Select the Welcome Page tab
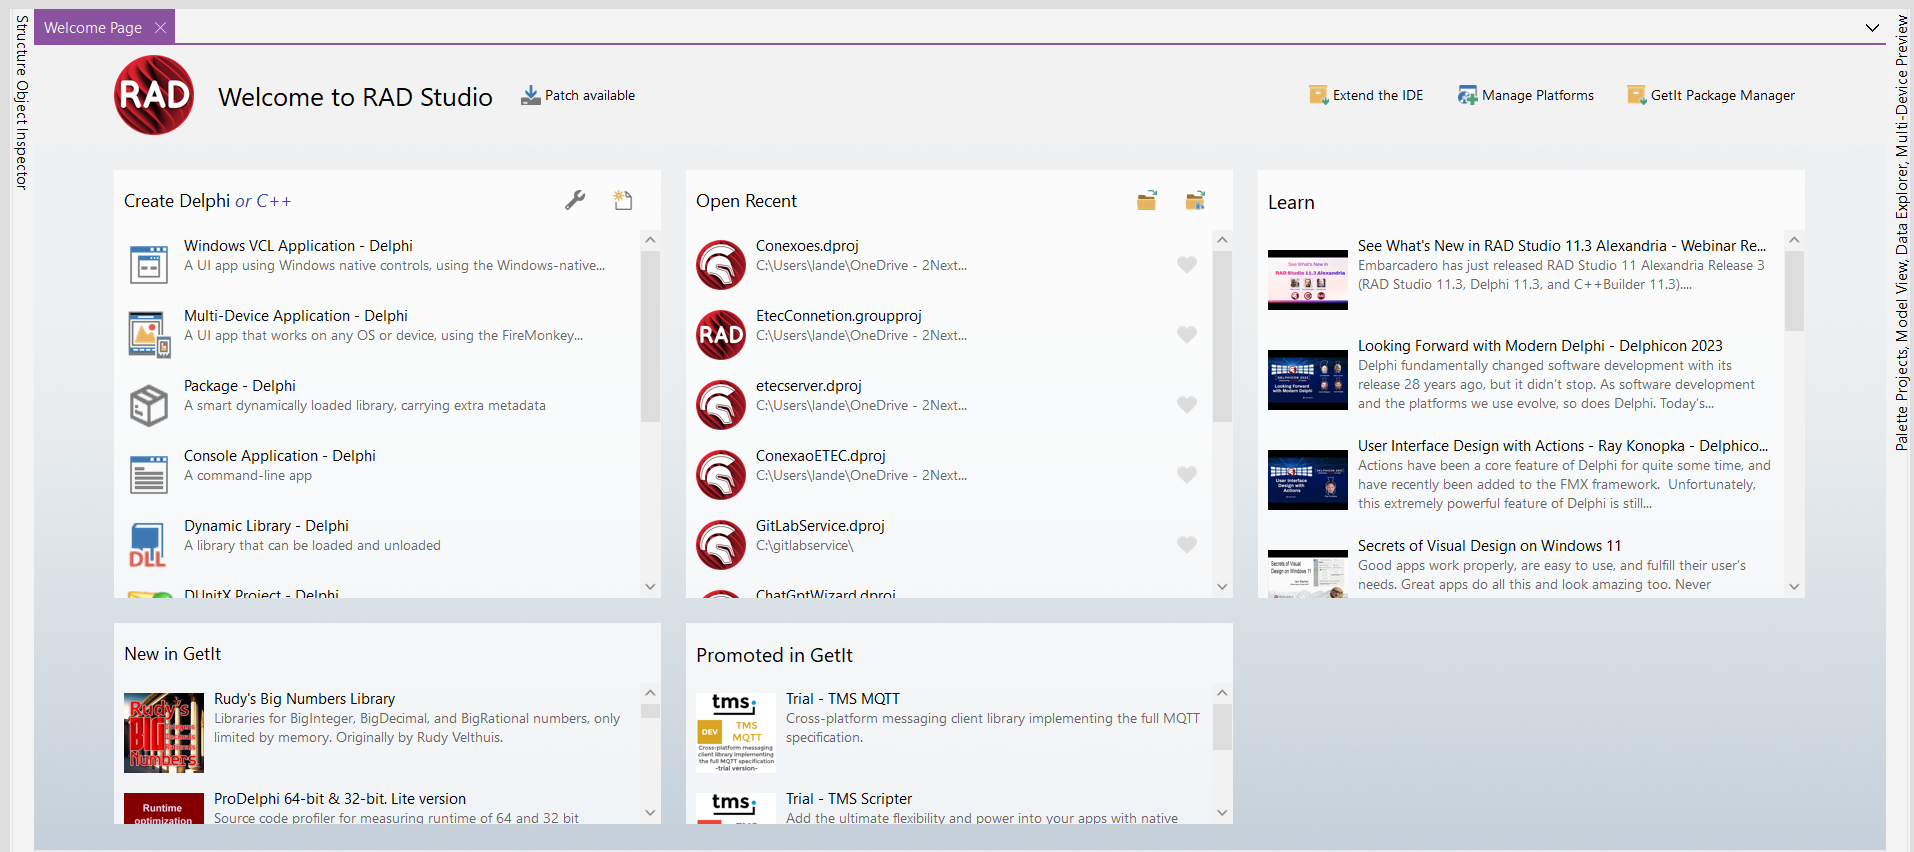The width and height of the screenshot is (1914, 852). [93, 28]
